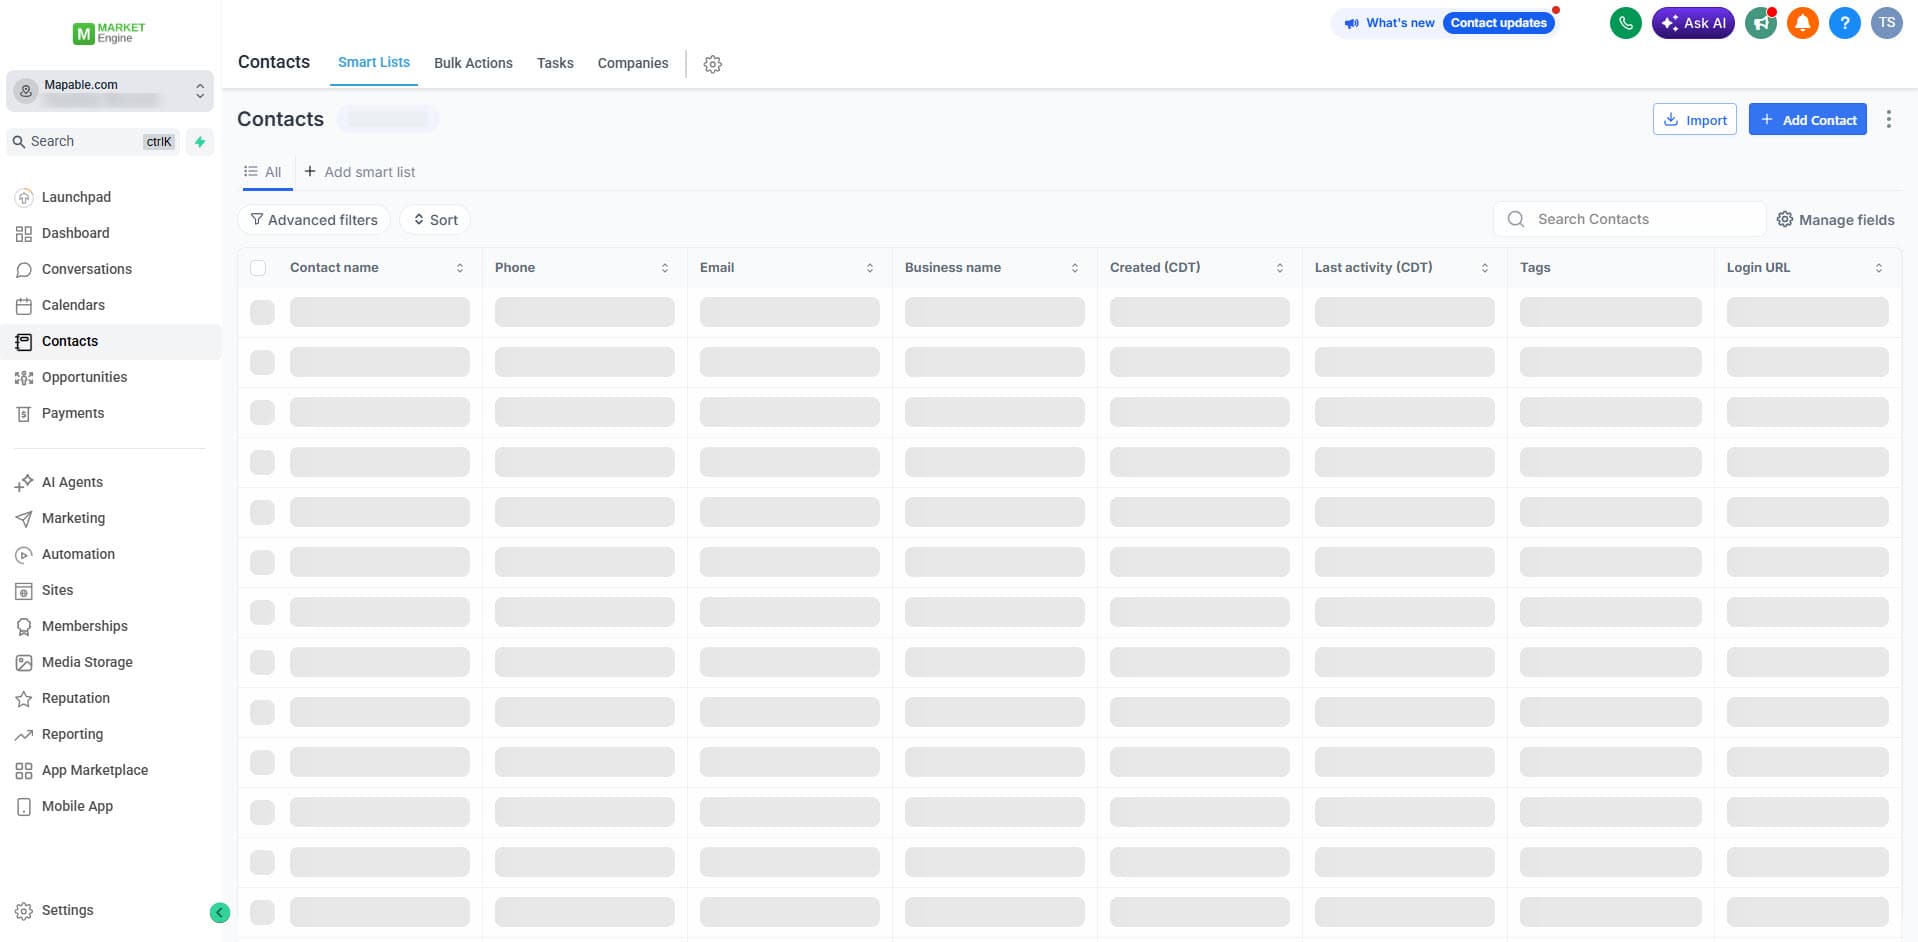Viewport: 1918px width, 942px height.
Task: Click the green lightning quick actions icon
Action: 200,142
